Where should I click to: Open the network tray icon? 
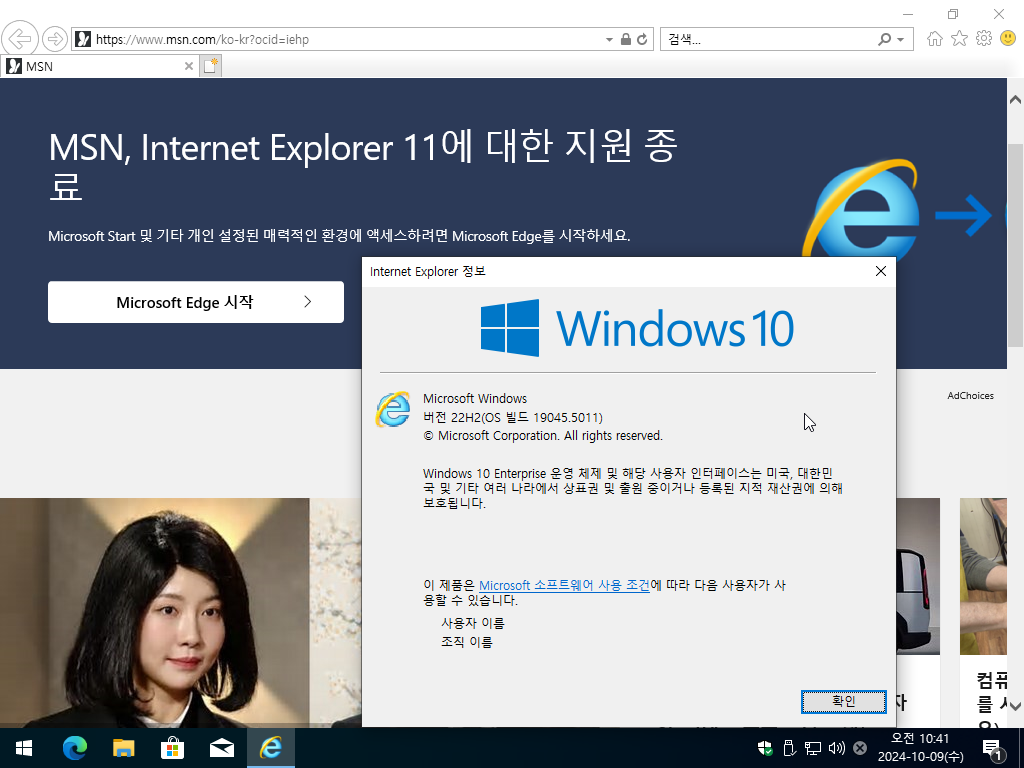pyautogui.click(x=812, y=748)
